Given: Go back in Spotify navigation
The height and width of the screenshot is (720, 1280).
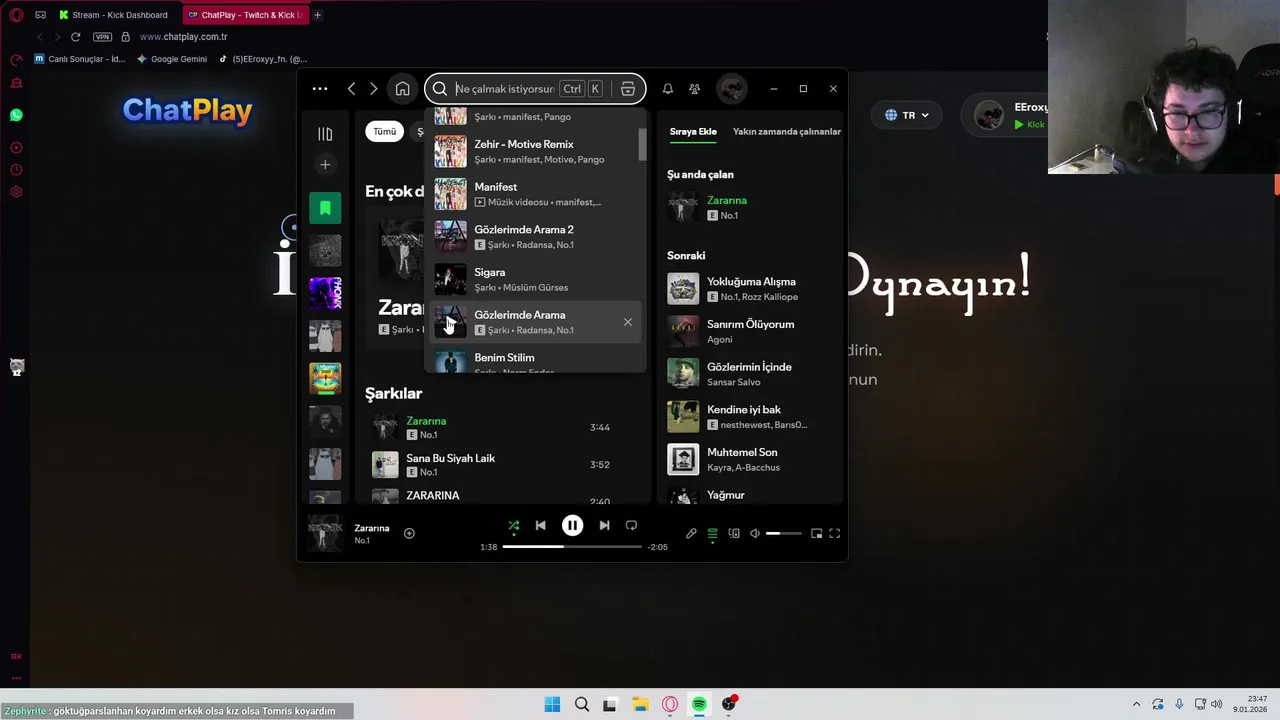Looking at the screenshot, I should pyautogui.click(x=351, y=89).
